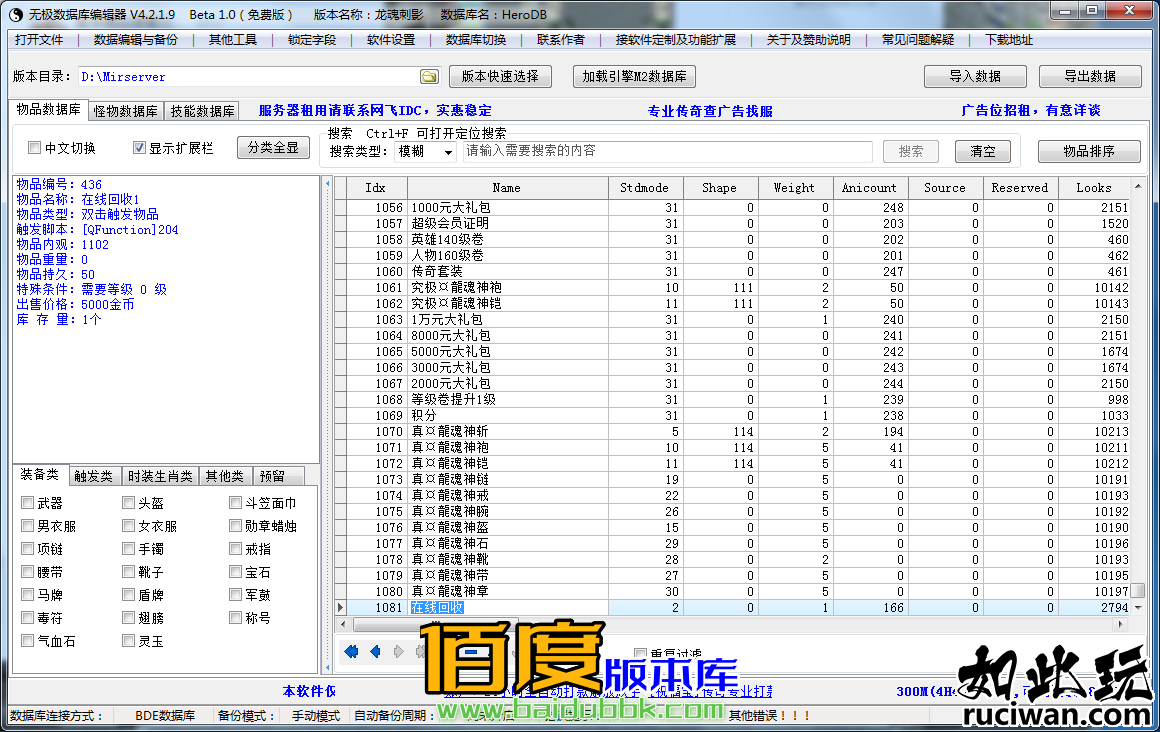
Task: Open the 数据库切换 menu
Action: pos(476,40)
